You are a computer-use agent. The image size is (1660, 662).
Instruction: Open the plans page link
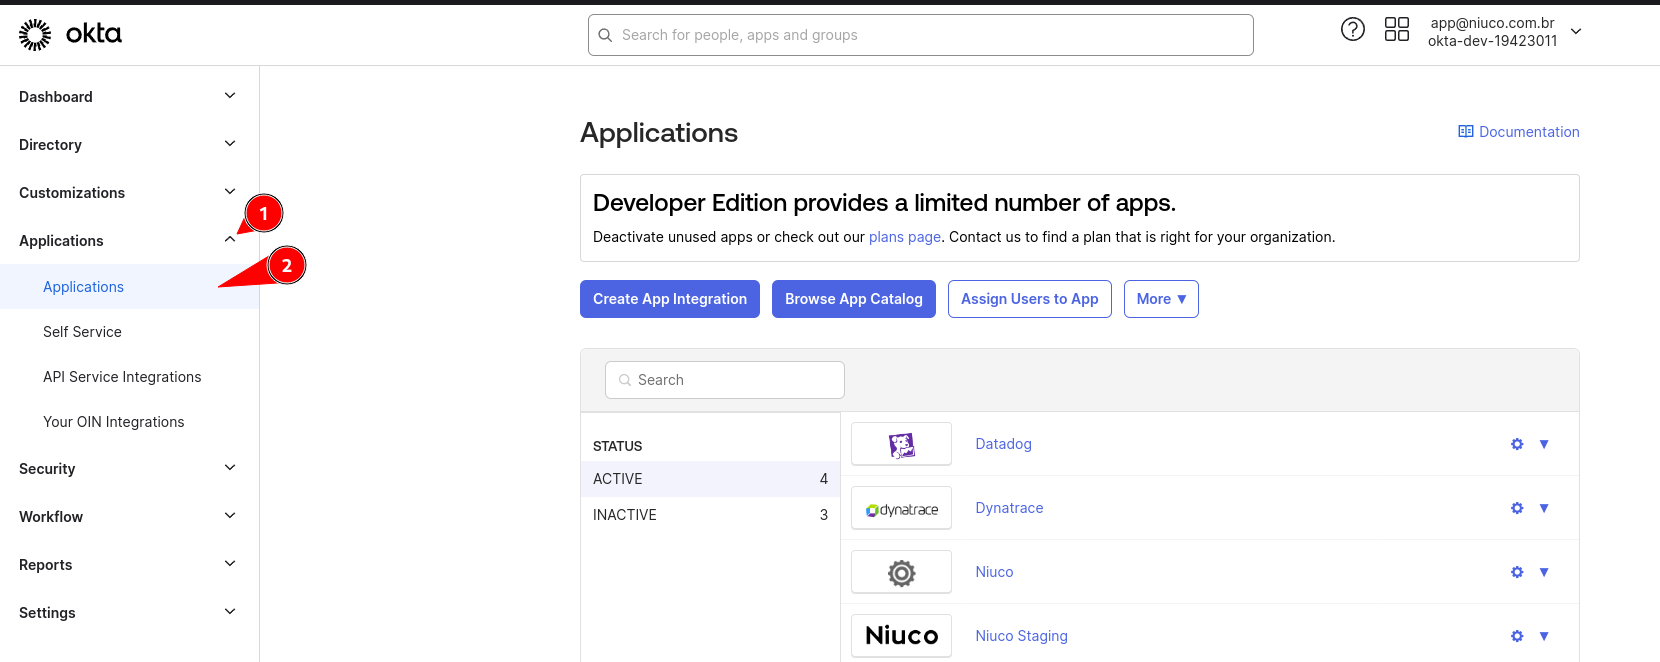click(905, 237)
